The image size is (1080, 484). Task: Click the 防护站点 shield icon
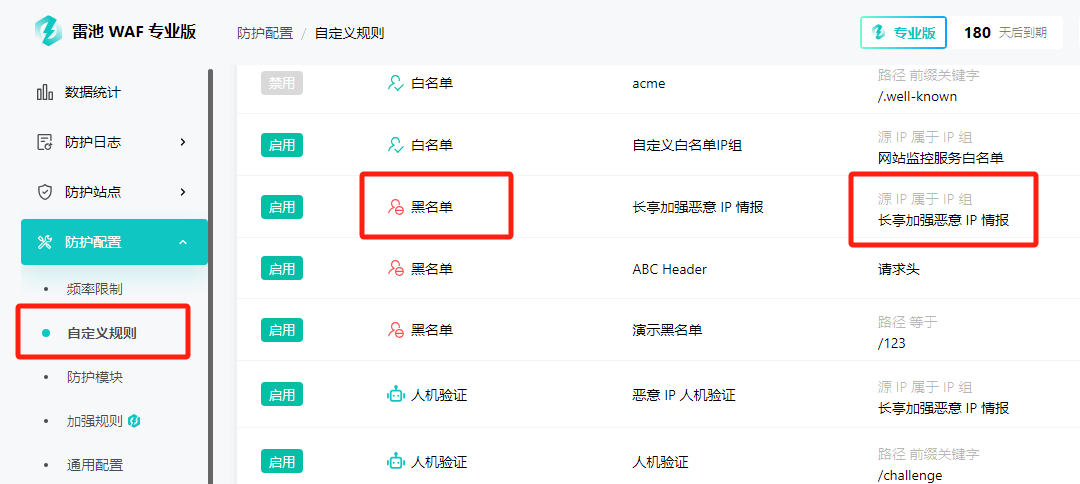[45, 192]
